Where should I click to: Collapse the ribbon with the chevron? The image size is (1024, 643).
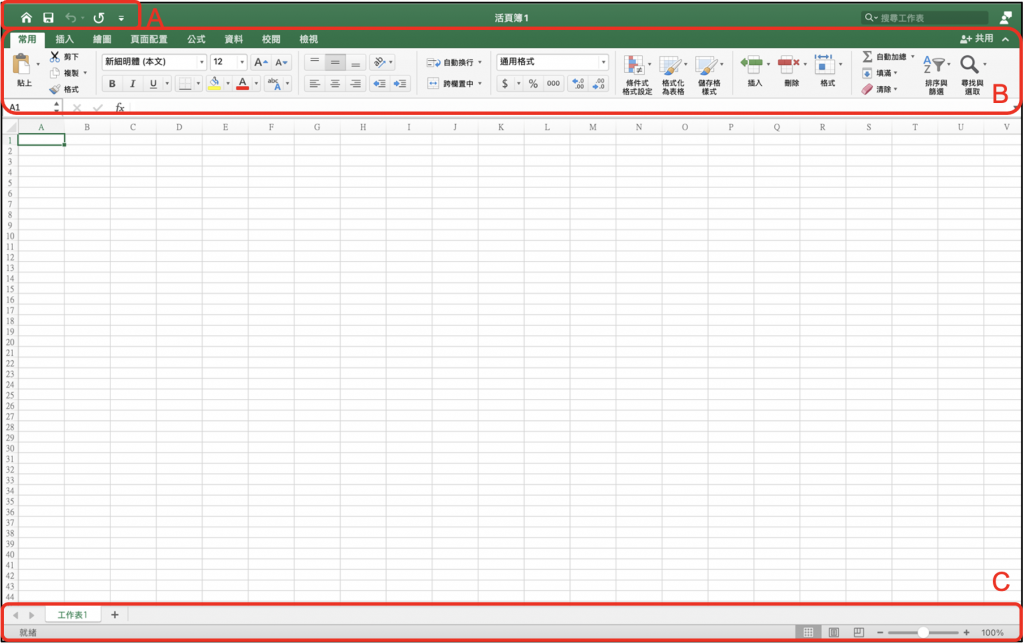click(x=1006, y=39)
